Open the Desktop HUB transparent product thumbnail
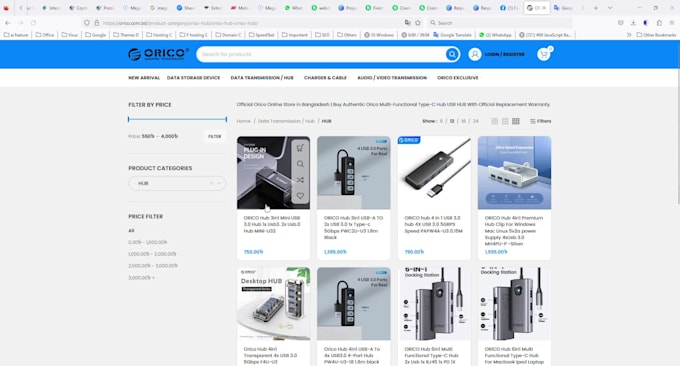The width and height of the screenshot is (680, 366). [x=274, y=304]
